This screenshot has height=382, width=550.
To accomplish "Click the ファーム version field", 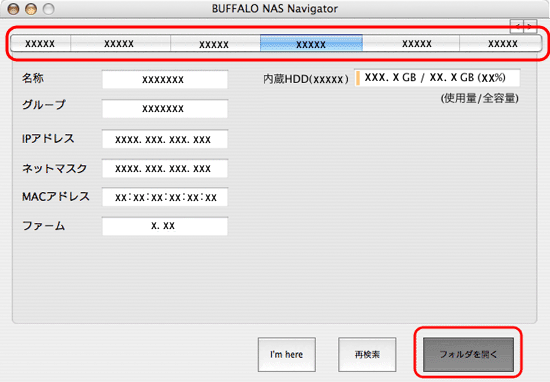I will (165, 226).
